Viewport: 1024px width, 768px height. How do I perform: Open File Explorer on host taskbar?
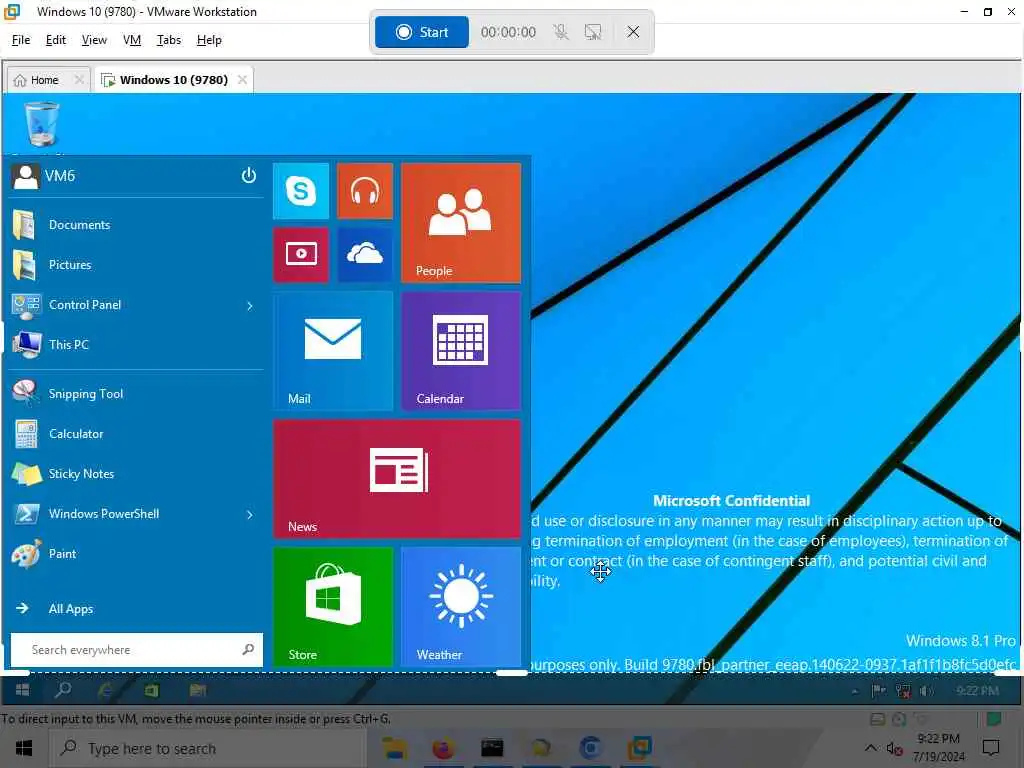[394, 748]
